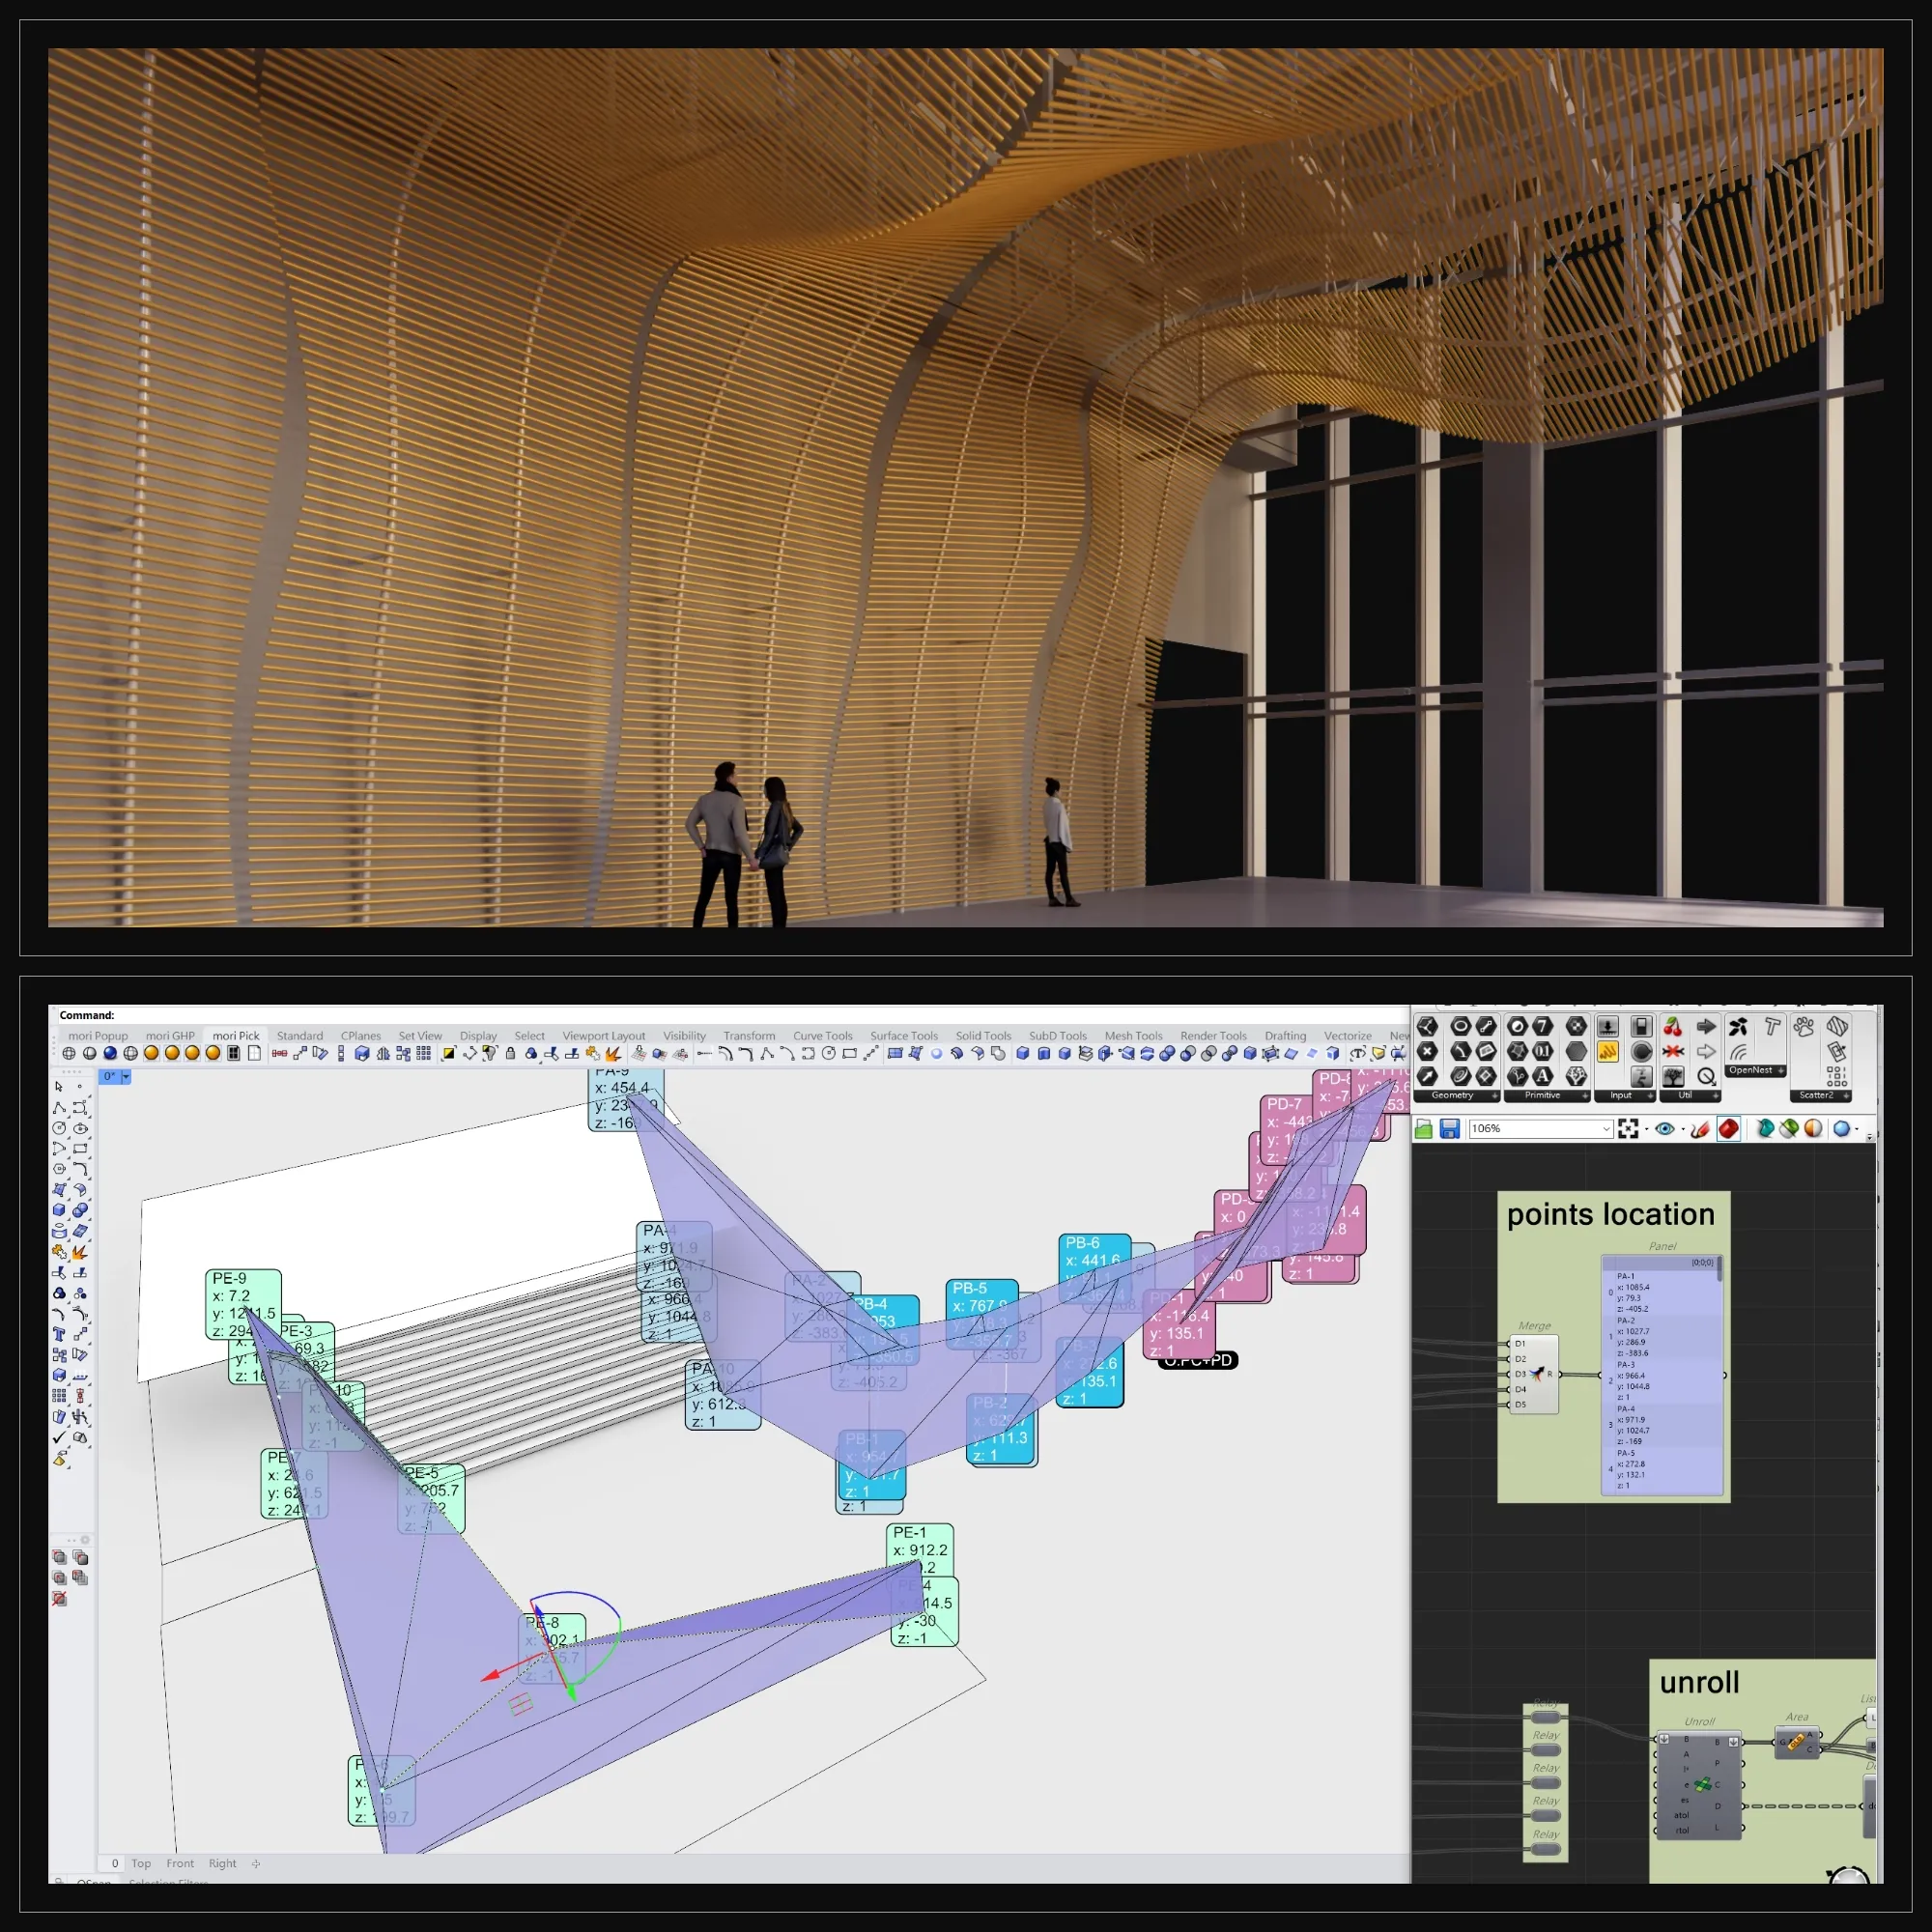Click the Zoom Extents icon in Grasshopper
Viewport: 1932px width, 1932px height.
1629,1129
